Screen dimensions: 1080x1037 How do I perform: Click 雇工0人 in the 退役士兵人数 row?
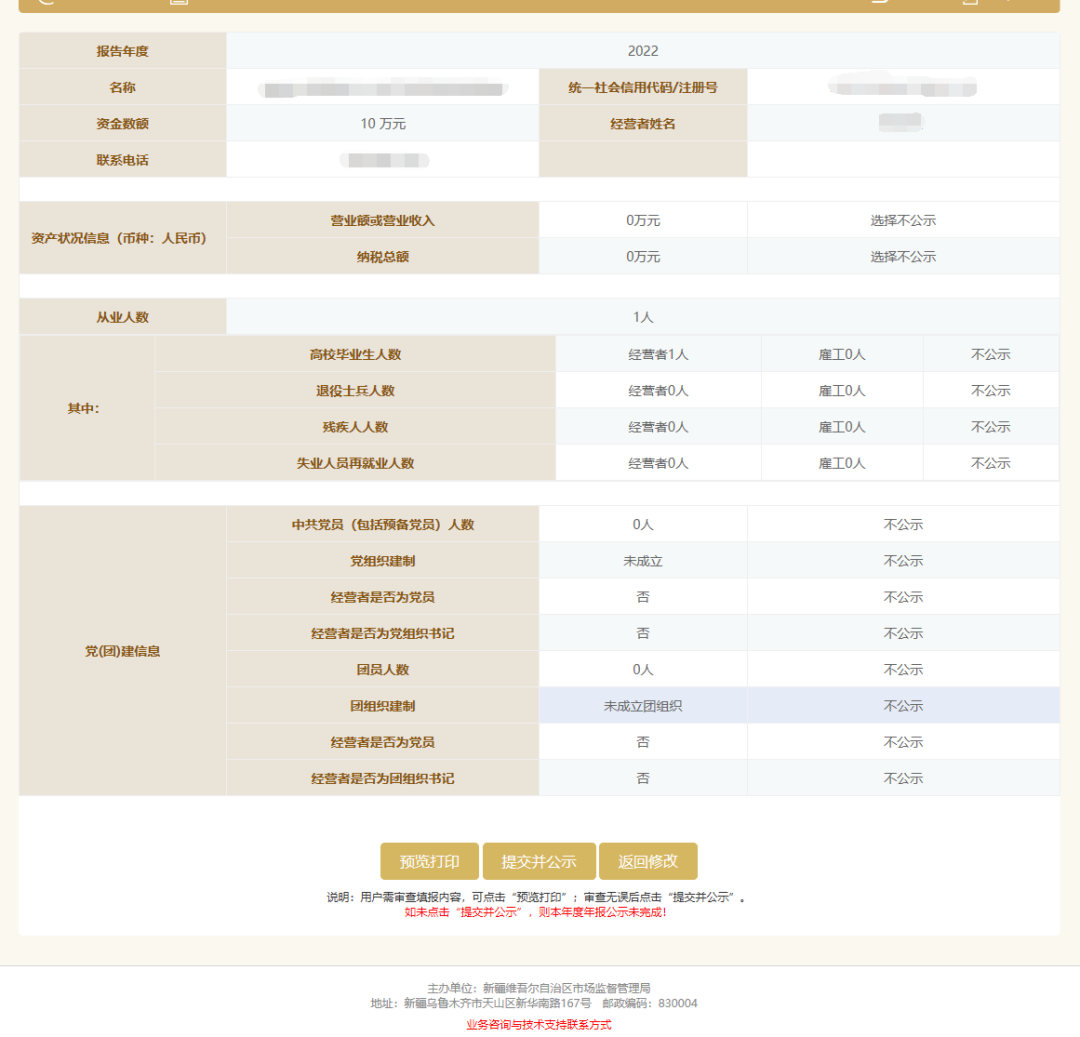tap(842, 391)
